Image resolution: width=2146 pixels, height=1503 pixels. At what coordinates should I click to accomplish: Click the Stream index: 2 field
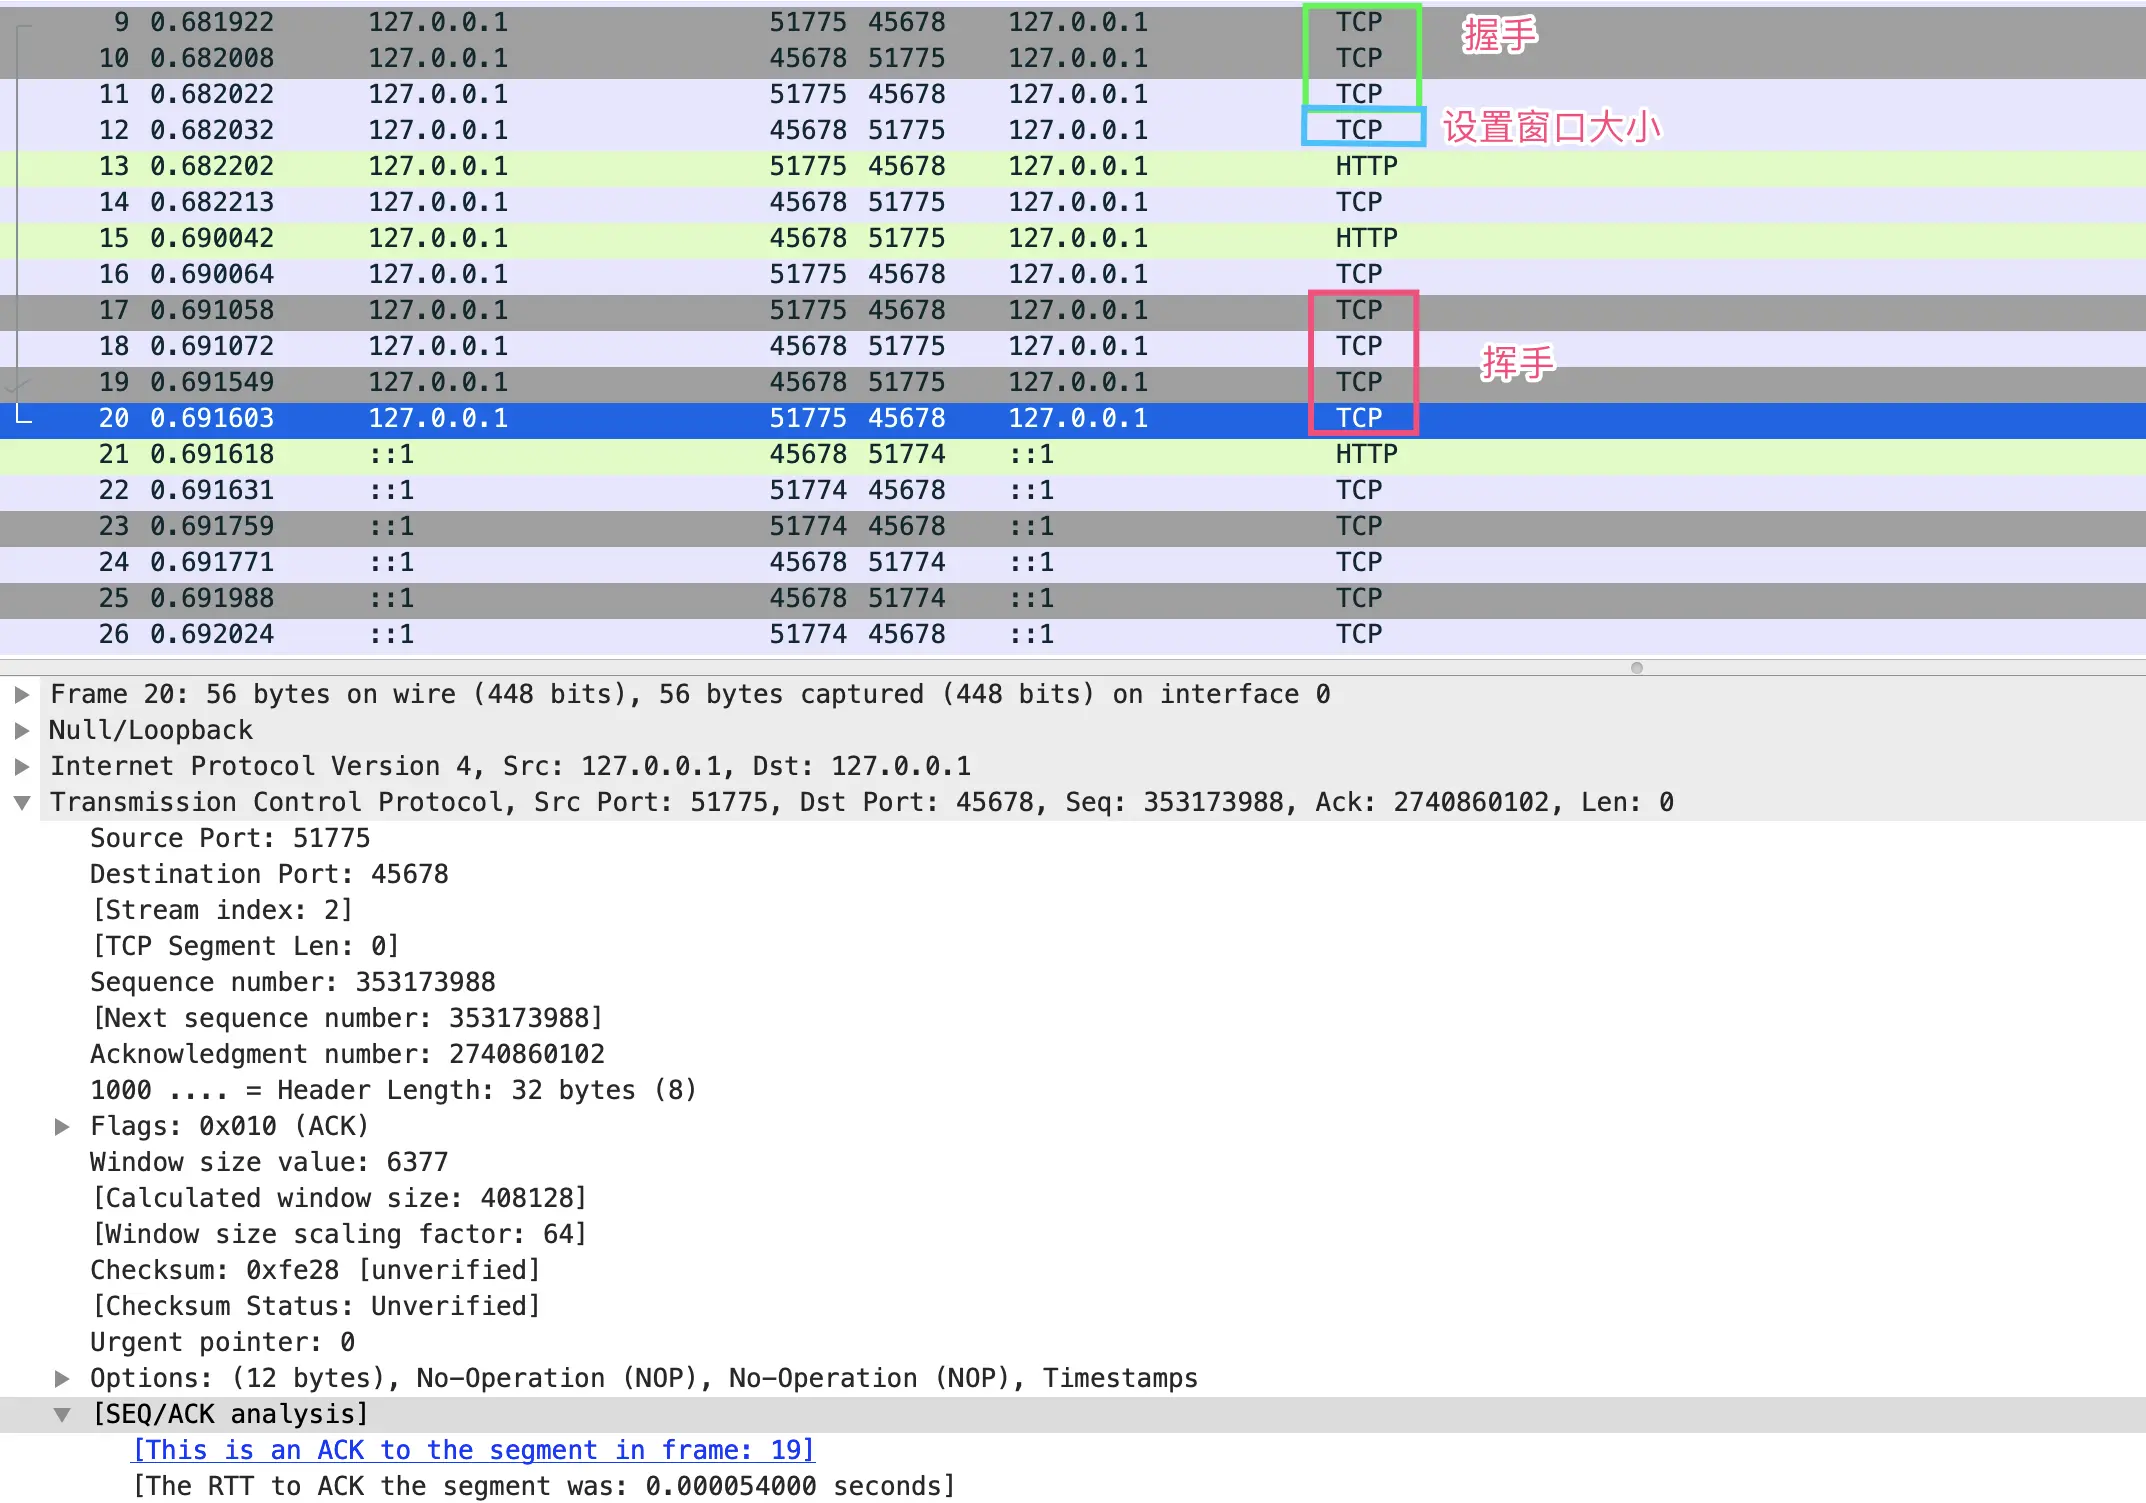click(222, 910)
